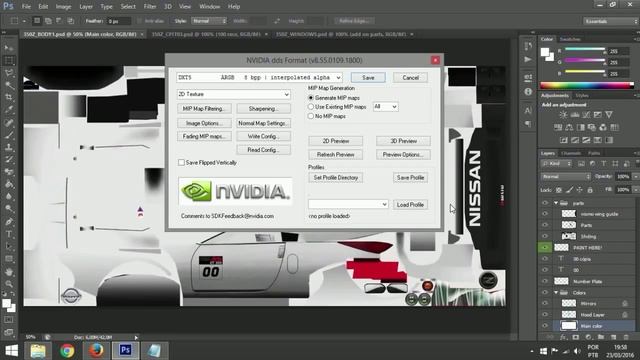This screenshot has width=640, height=360.
Task: Select the Brush tool
Action: pos(9,135)
